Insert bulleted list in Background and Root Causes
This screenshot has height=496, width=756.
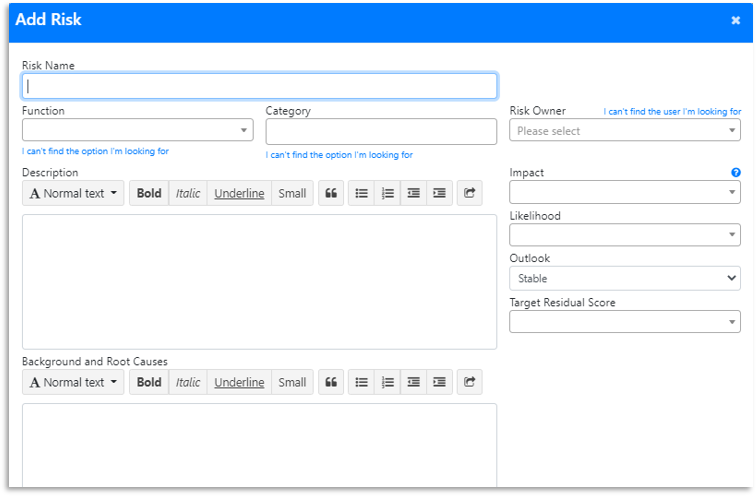point(361,382)
